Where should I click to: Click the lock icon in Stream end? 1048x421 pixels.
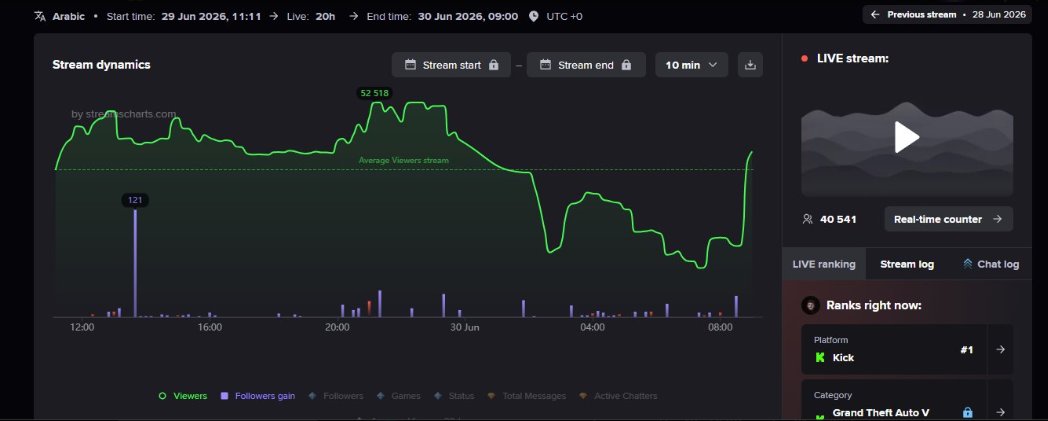[626, 65]
